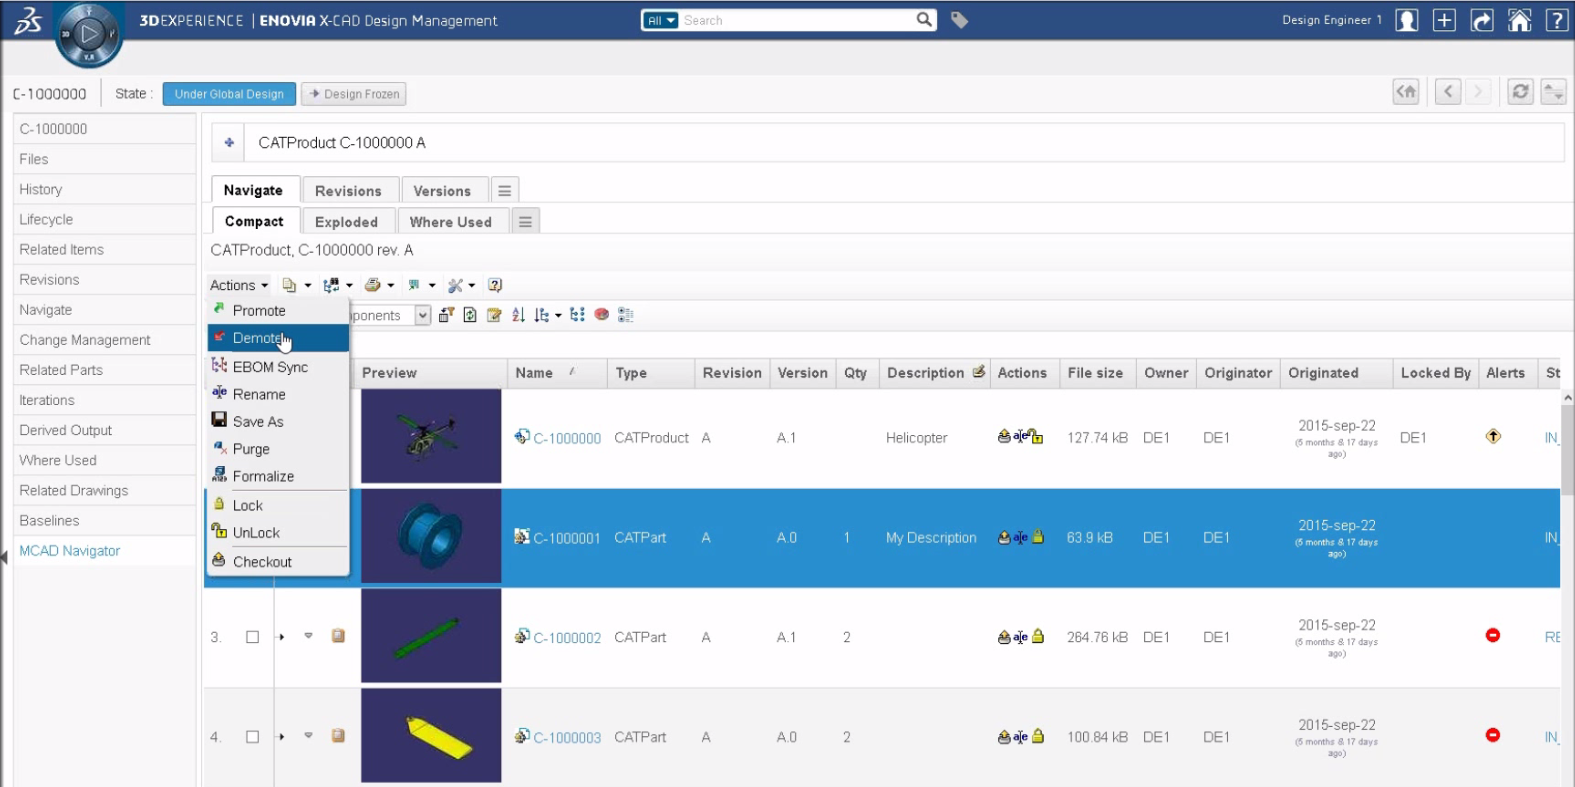Click the plus add icon in header

[1444, 20]
